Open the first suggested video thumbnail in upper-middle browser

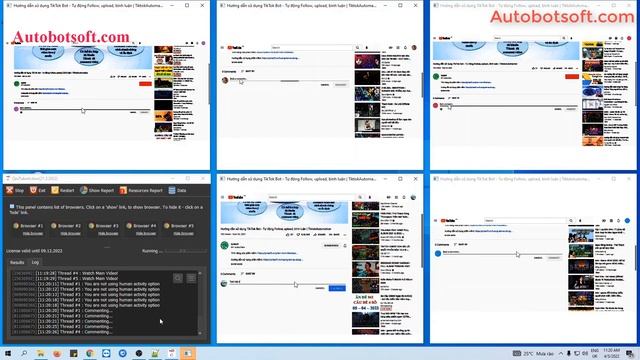[367, 61]
